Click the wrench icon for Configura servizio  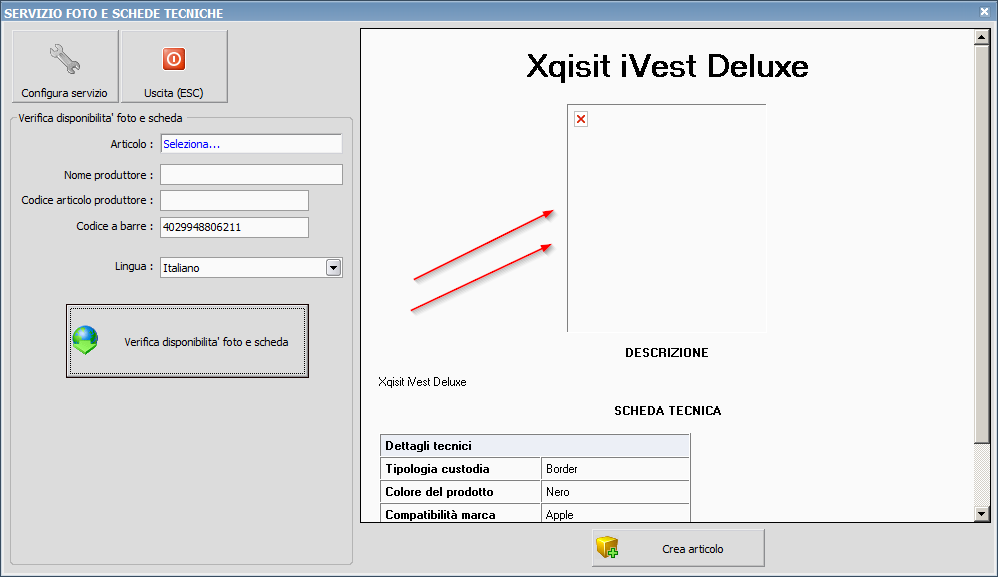click(x=65, y=59)
